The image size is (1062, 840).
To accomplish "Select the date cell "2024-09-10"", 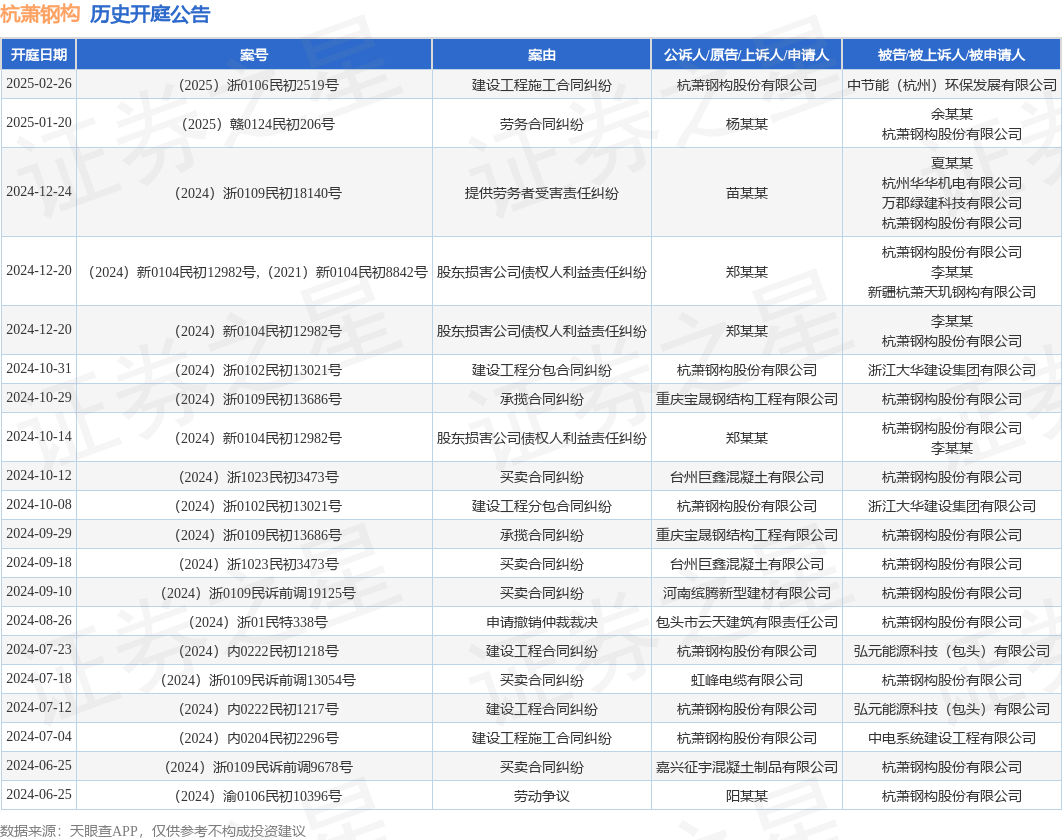I will click(x=39, y=591).
